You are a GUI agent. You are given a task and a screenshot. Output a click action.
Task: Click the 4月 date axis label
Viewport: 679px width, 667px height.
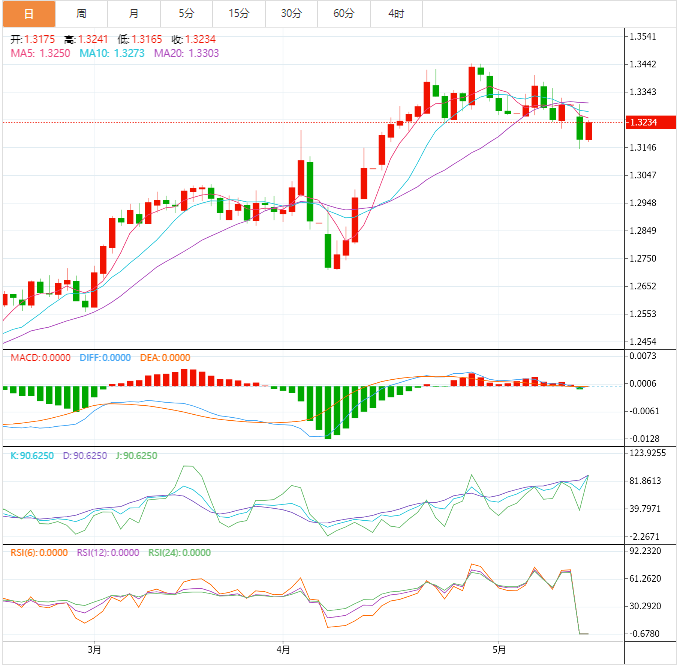283,650
